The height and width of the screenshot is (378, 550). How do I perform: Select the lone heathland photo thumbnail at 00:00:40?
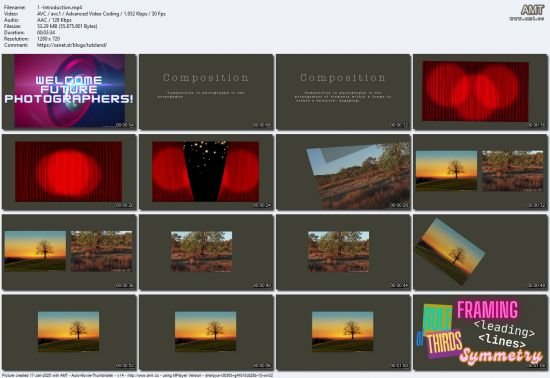pos(206,252)
